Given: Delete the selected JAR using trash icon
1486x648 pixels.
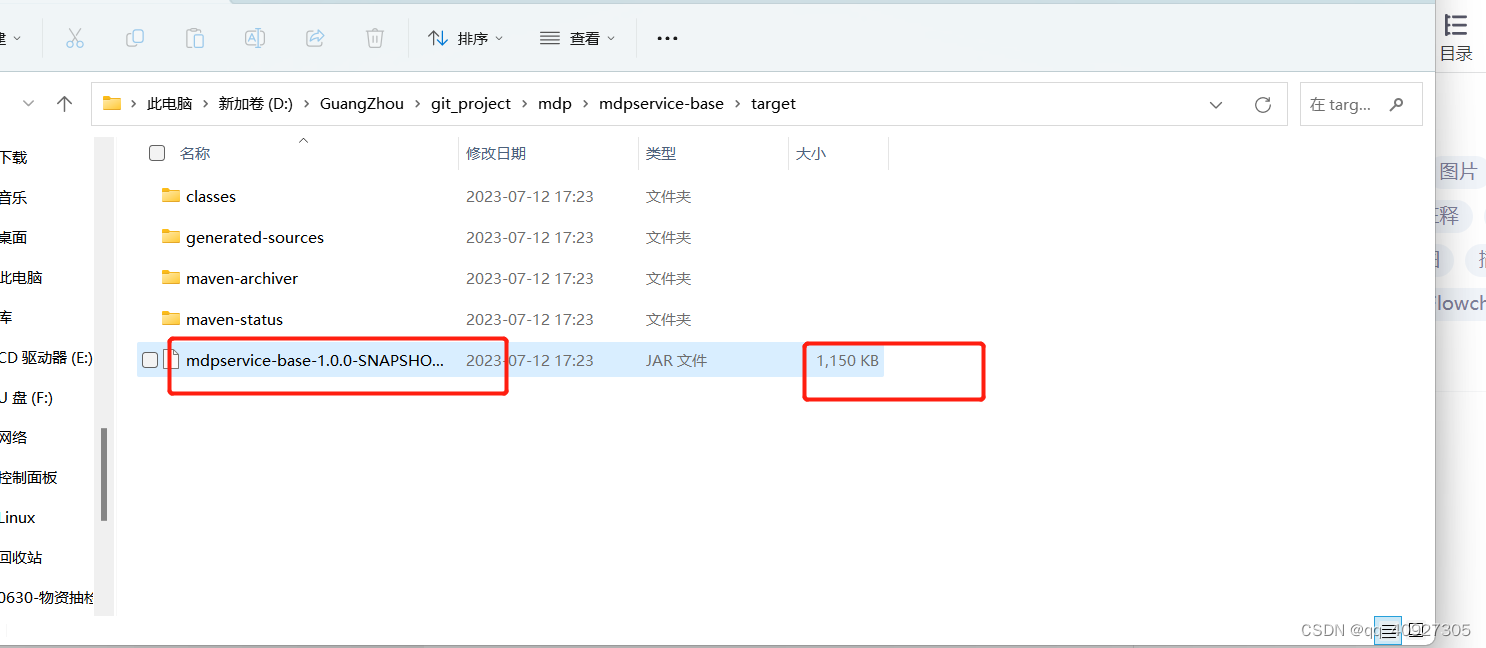Looking at the screenshot, I should click(x=374, y=38).
